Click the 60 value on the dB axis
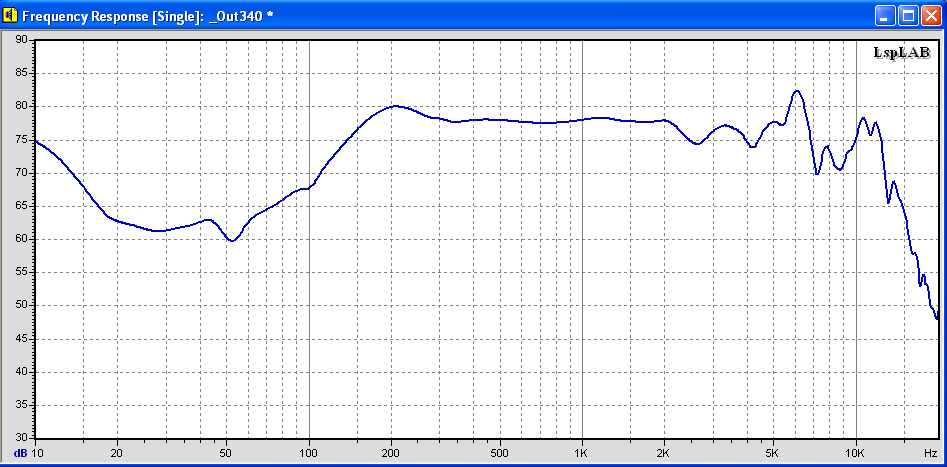947x467 pixels. click(x=21, y=239)
